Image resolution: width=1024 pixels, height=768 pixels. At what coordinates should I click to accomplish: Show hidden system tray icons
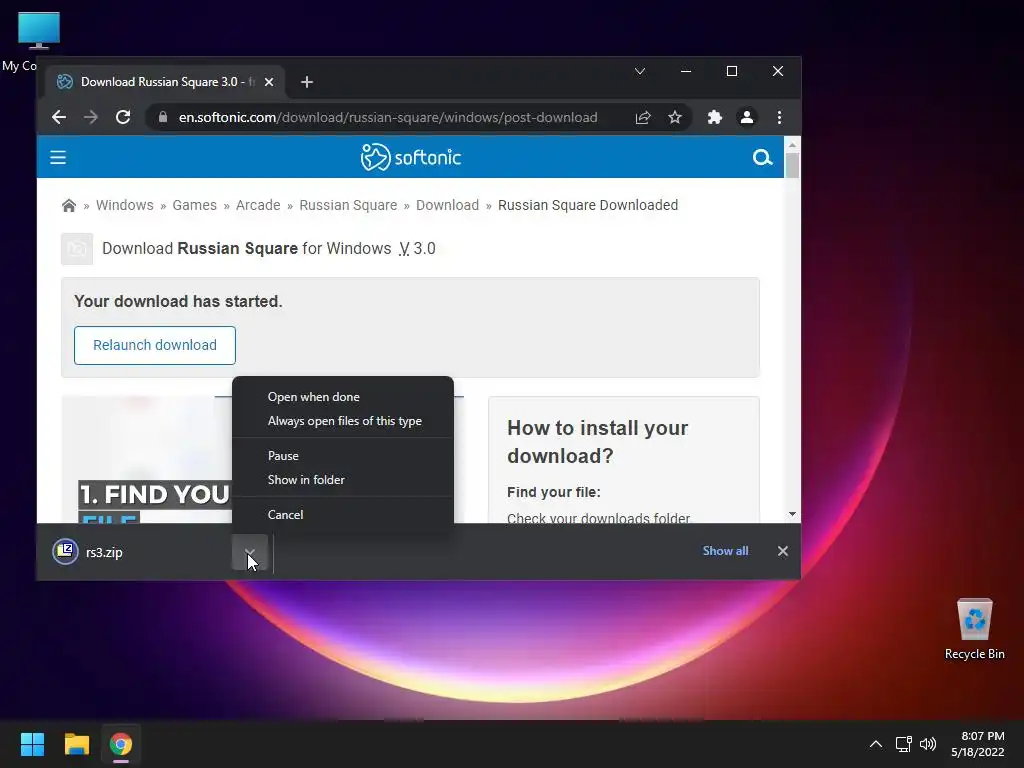coord(876,744)
